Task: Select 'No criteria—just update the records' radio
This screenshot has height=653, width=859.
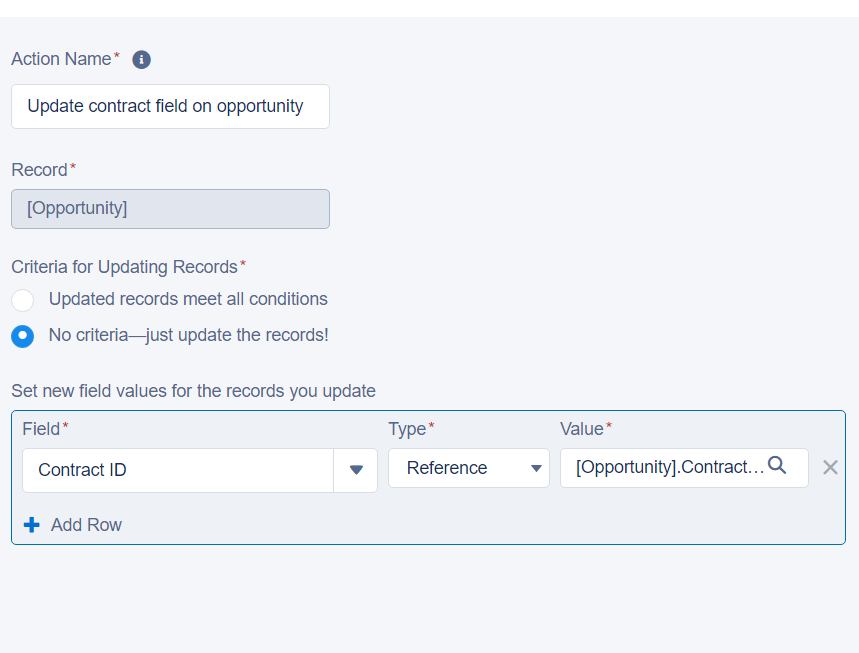Action: [x=23, y=336]
